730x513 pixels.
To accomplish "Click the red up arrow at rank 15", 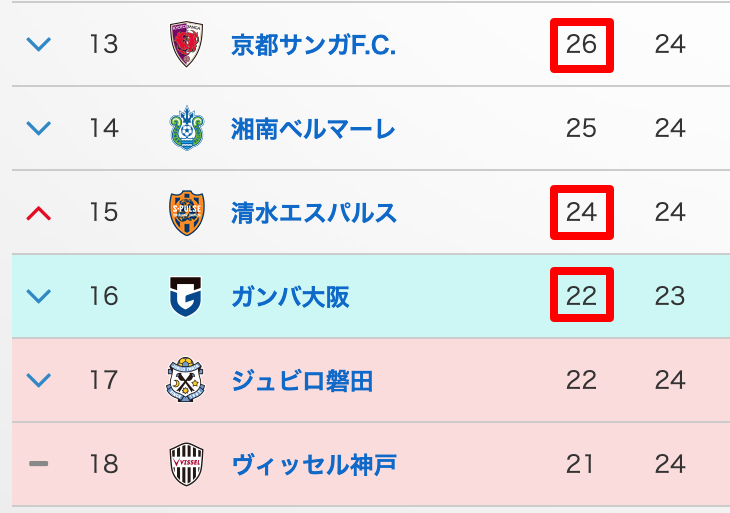I will coord(39,212).
